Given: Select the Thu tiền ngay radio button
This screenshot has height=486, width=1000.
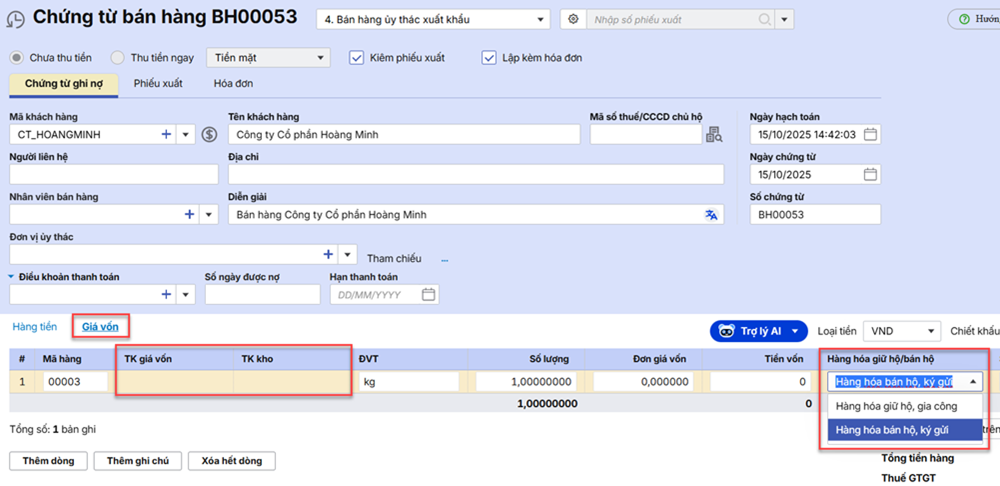Looking at the screenshot, I should click(x=118, y=58).
